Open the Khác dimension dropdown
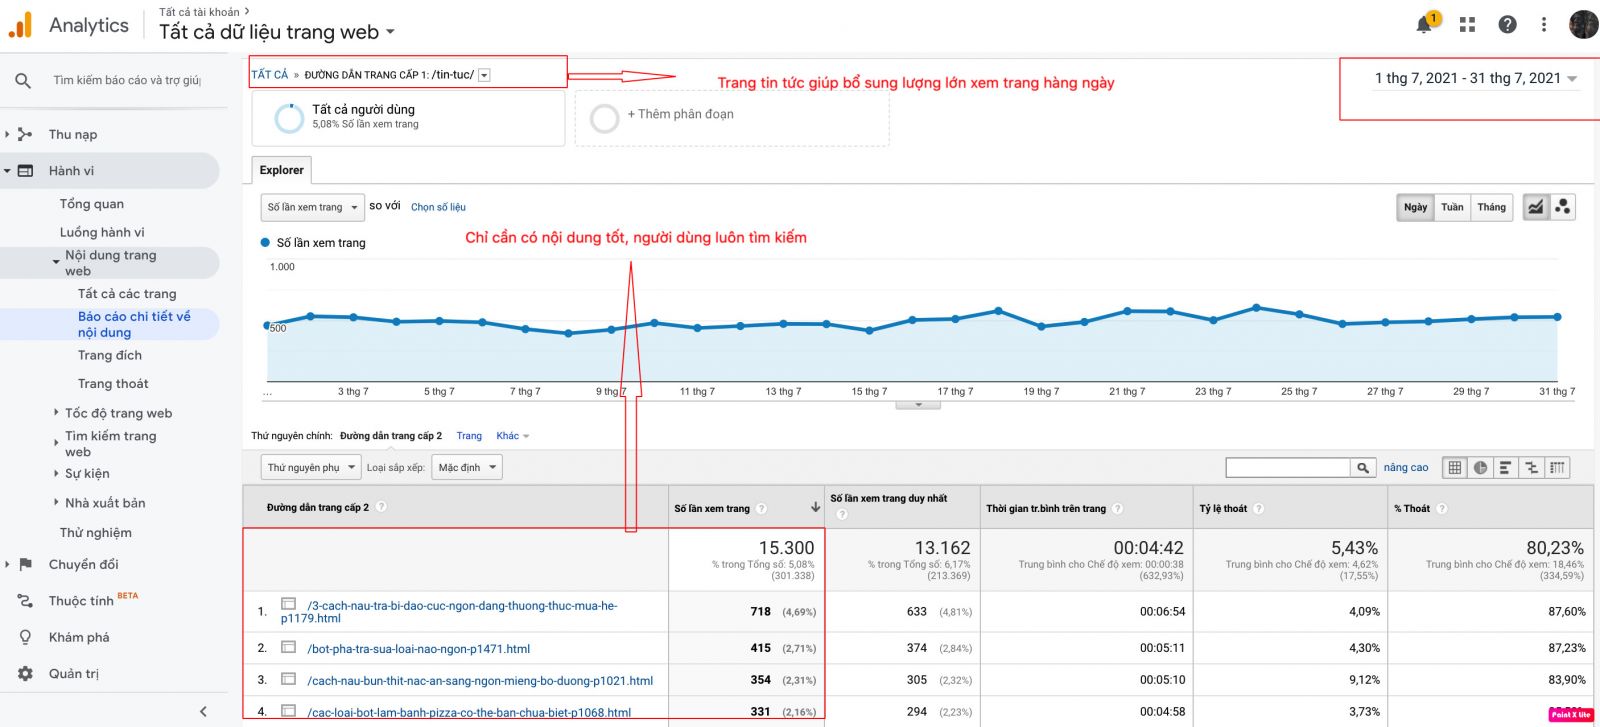Image resolution: width=1600 pixels, height=727 pixels. pyautogui.click(x=513, y=436)
